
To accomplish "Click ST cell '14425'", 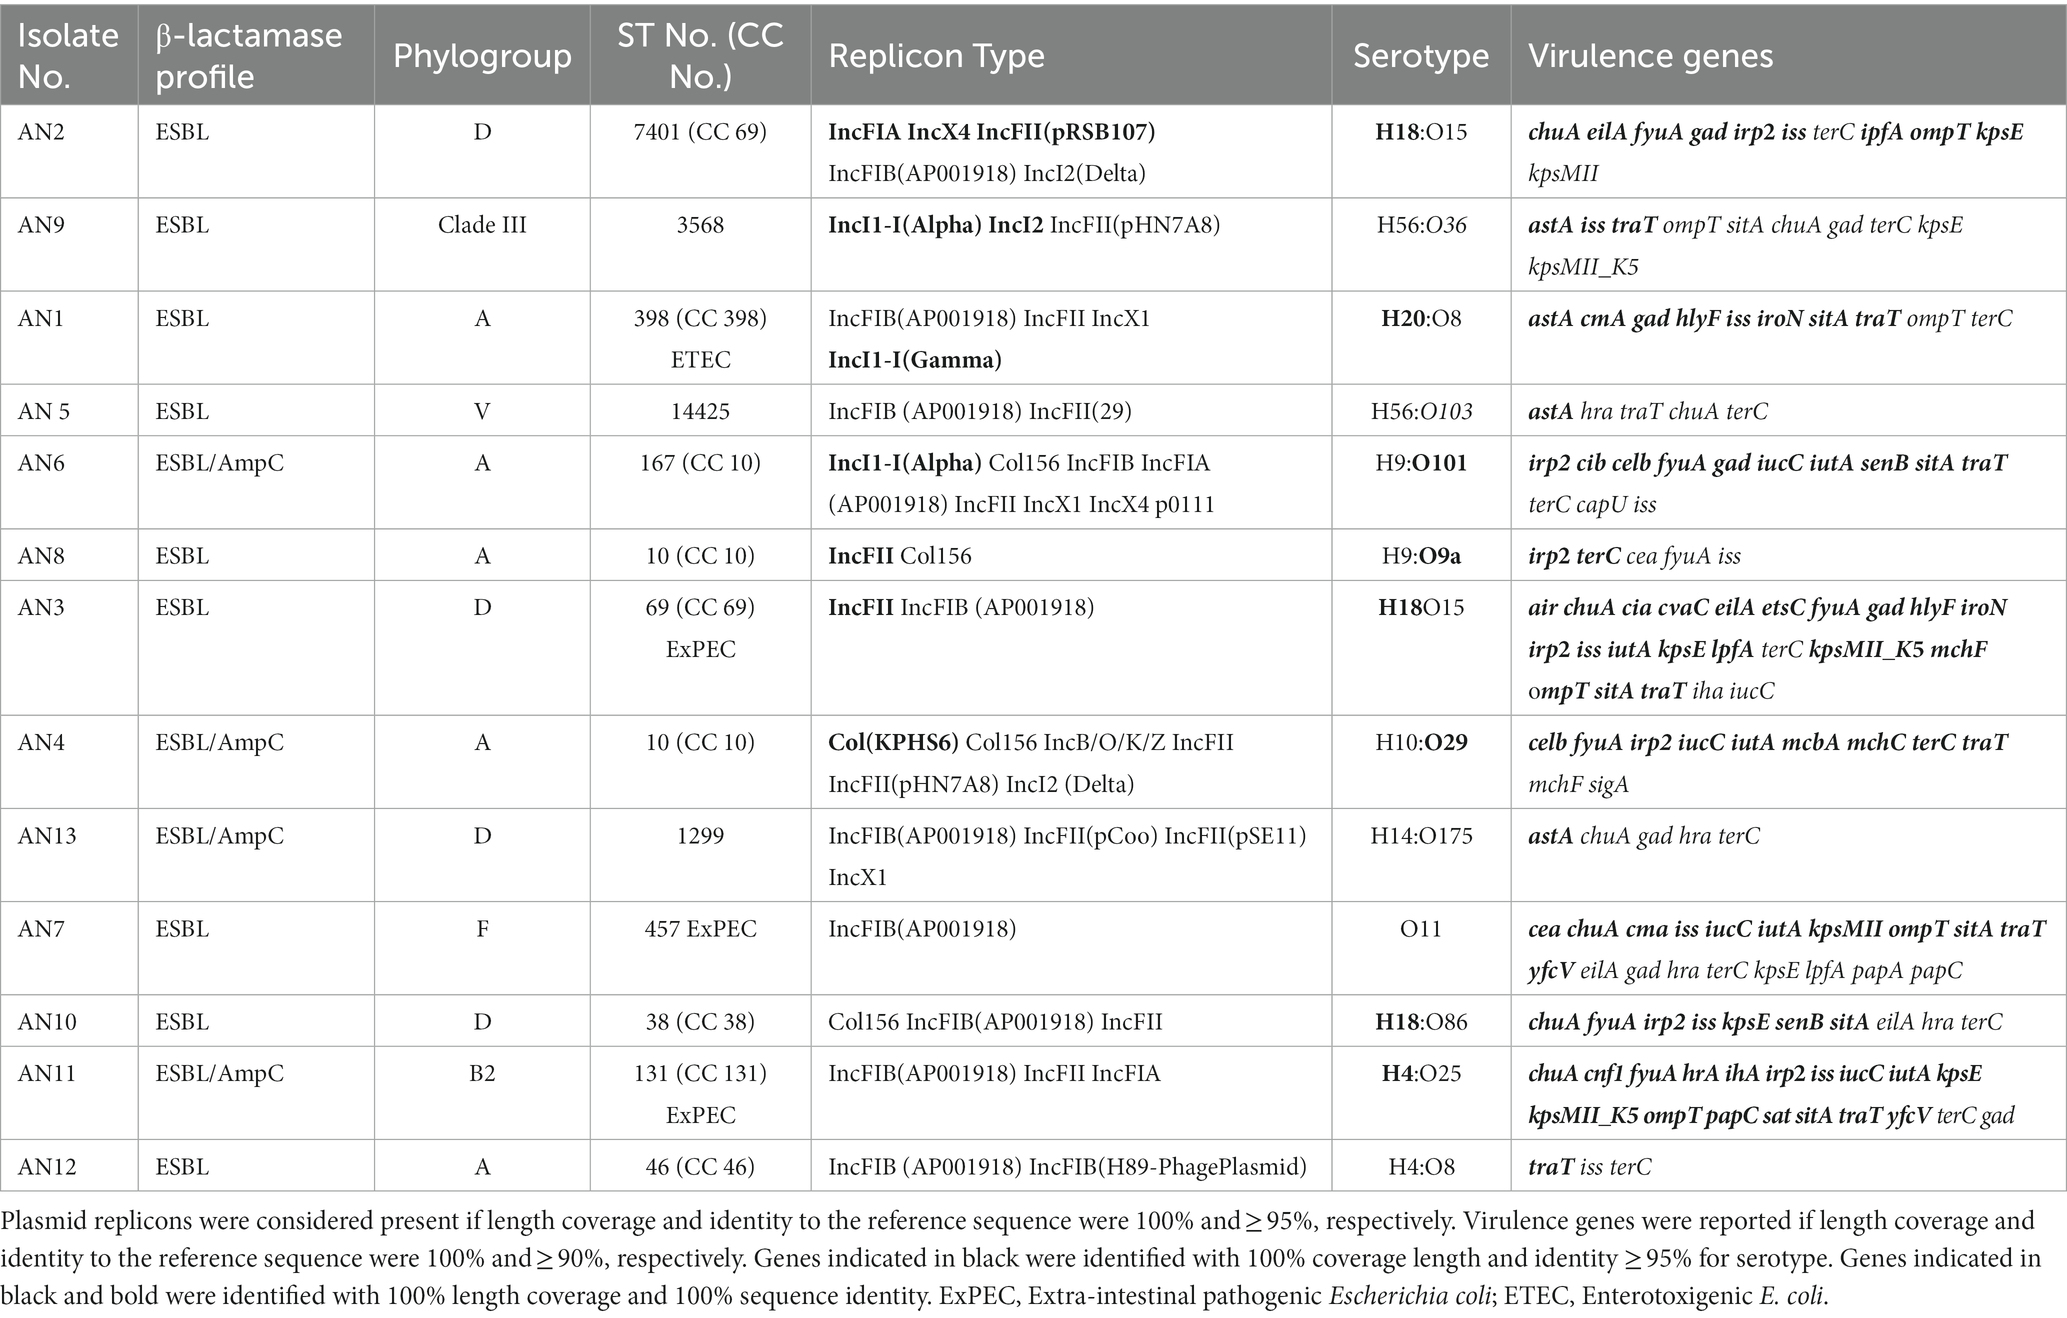I will coord(700,411).
